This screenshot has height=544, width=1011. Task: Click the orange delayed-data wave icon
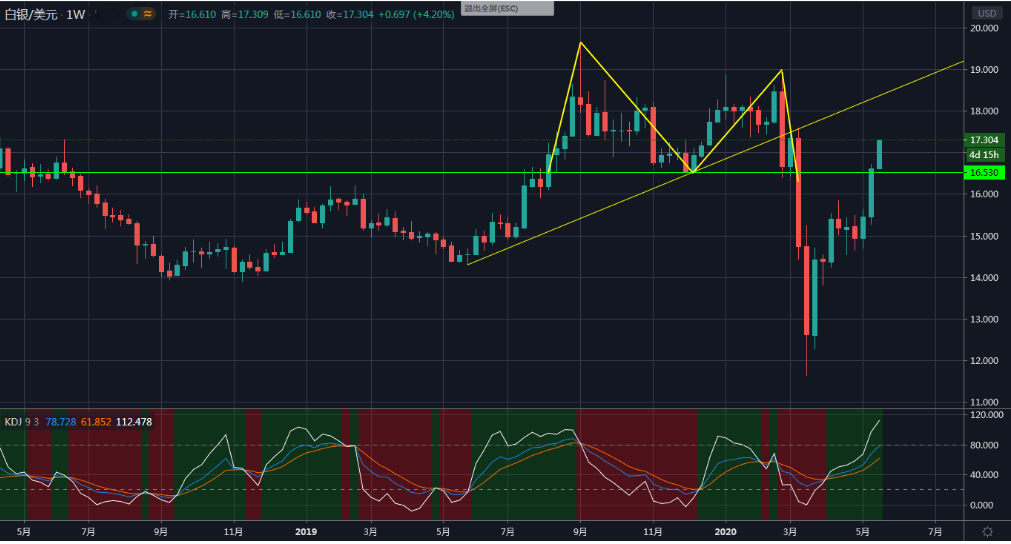pyautogui.click(x=148, y=14)
